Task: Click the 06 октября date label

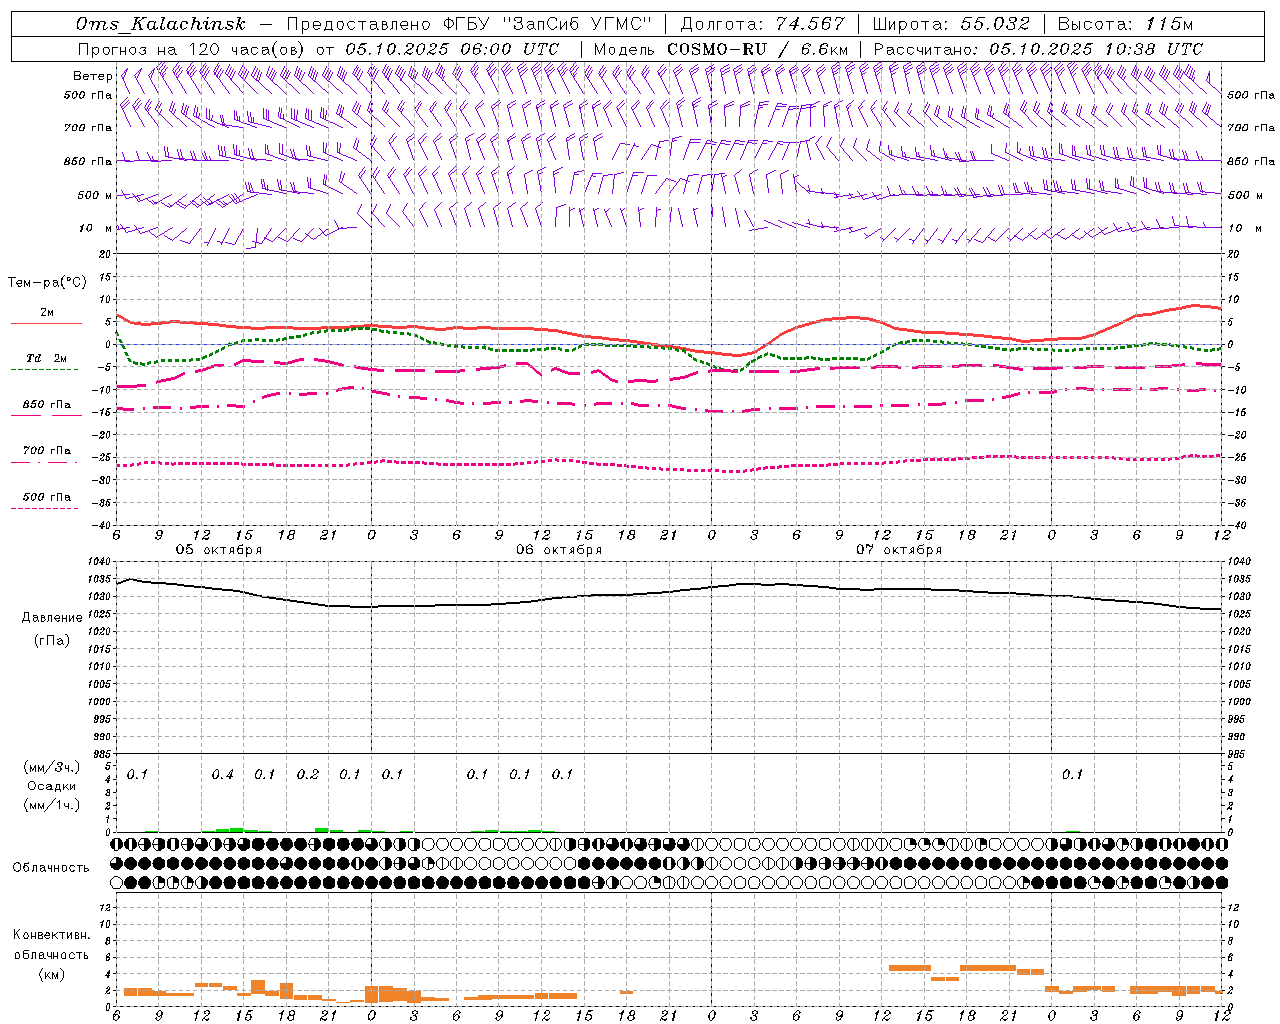Action: click(559, 550)
